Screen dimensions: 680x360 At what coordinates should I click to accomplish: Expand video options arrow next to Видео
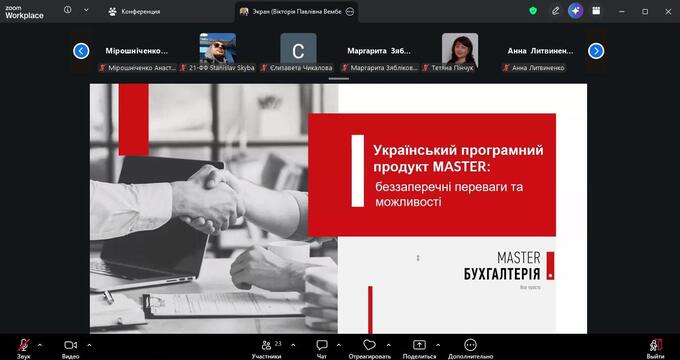point(89,345)
